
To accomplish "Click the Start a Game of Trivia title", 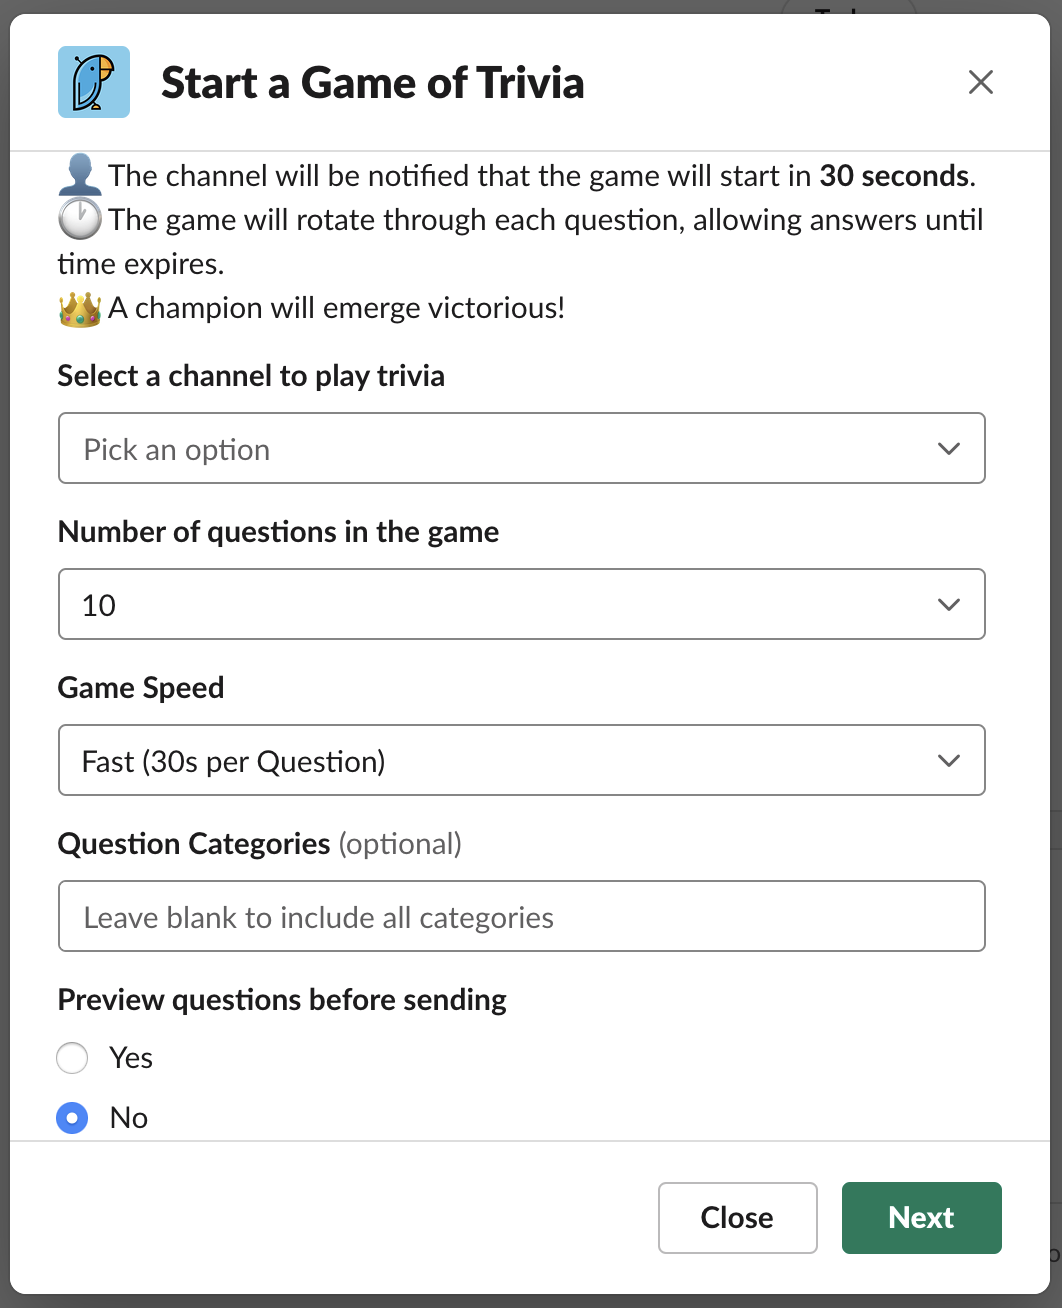I will pyautogui.click(x=373, y=83).
